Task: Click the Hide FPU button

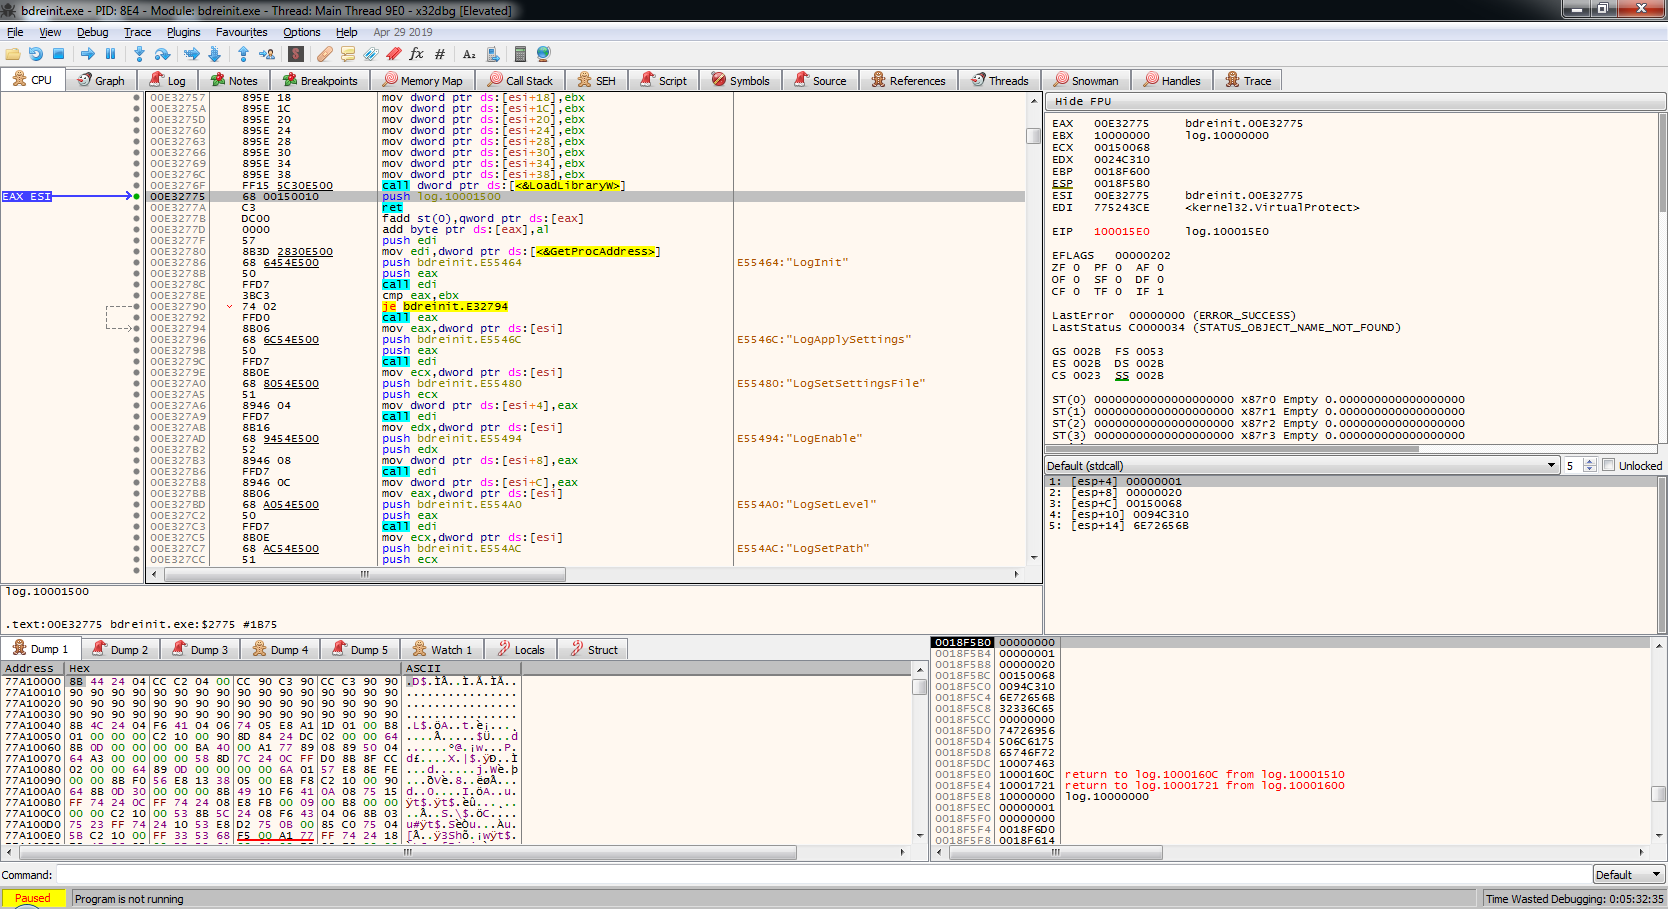Action: point(1083,102)
